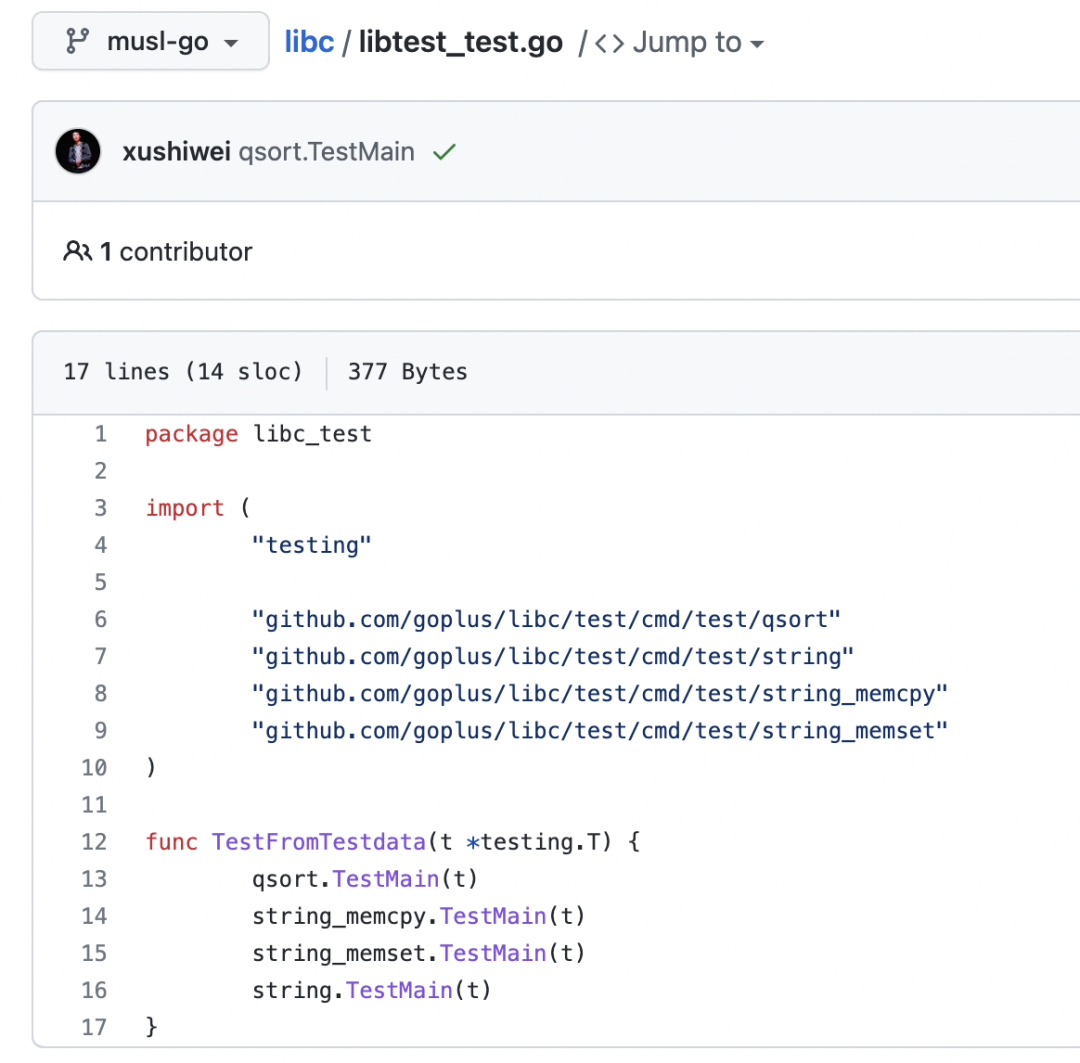Image resolution: width=1080 pixels, height=1063 pixels.
Task: Click the git branch icon
Action: [77, 41]
